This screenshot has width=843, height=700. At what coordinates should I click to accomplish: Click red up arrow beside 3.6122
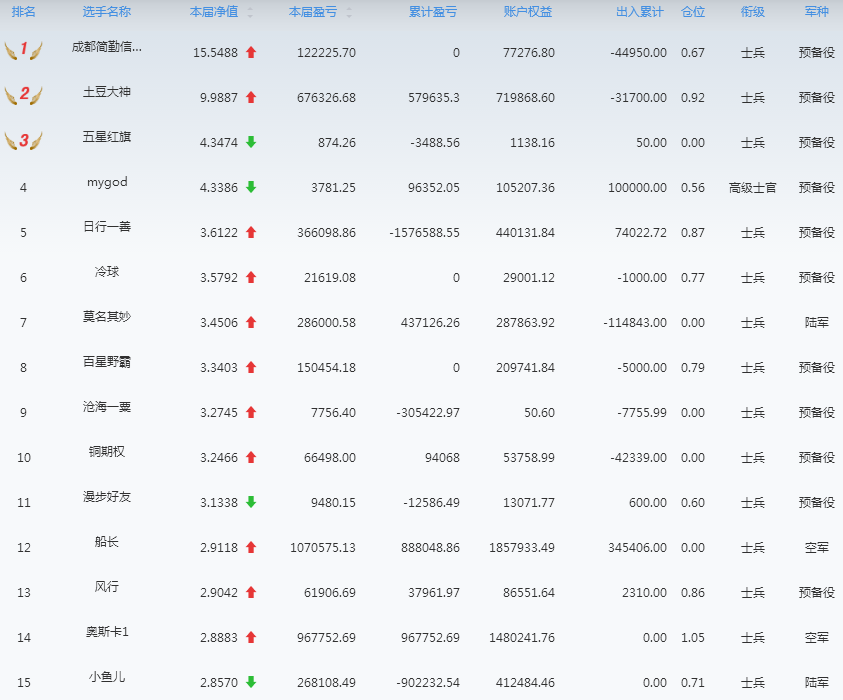[x=251, y=232]
